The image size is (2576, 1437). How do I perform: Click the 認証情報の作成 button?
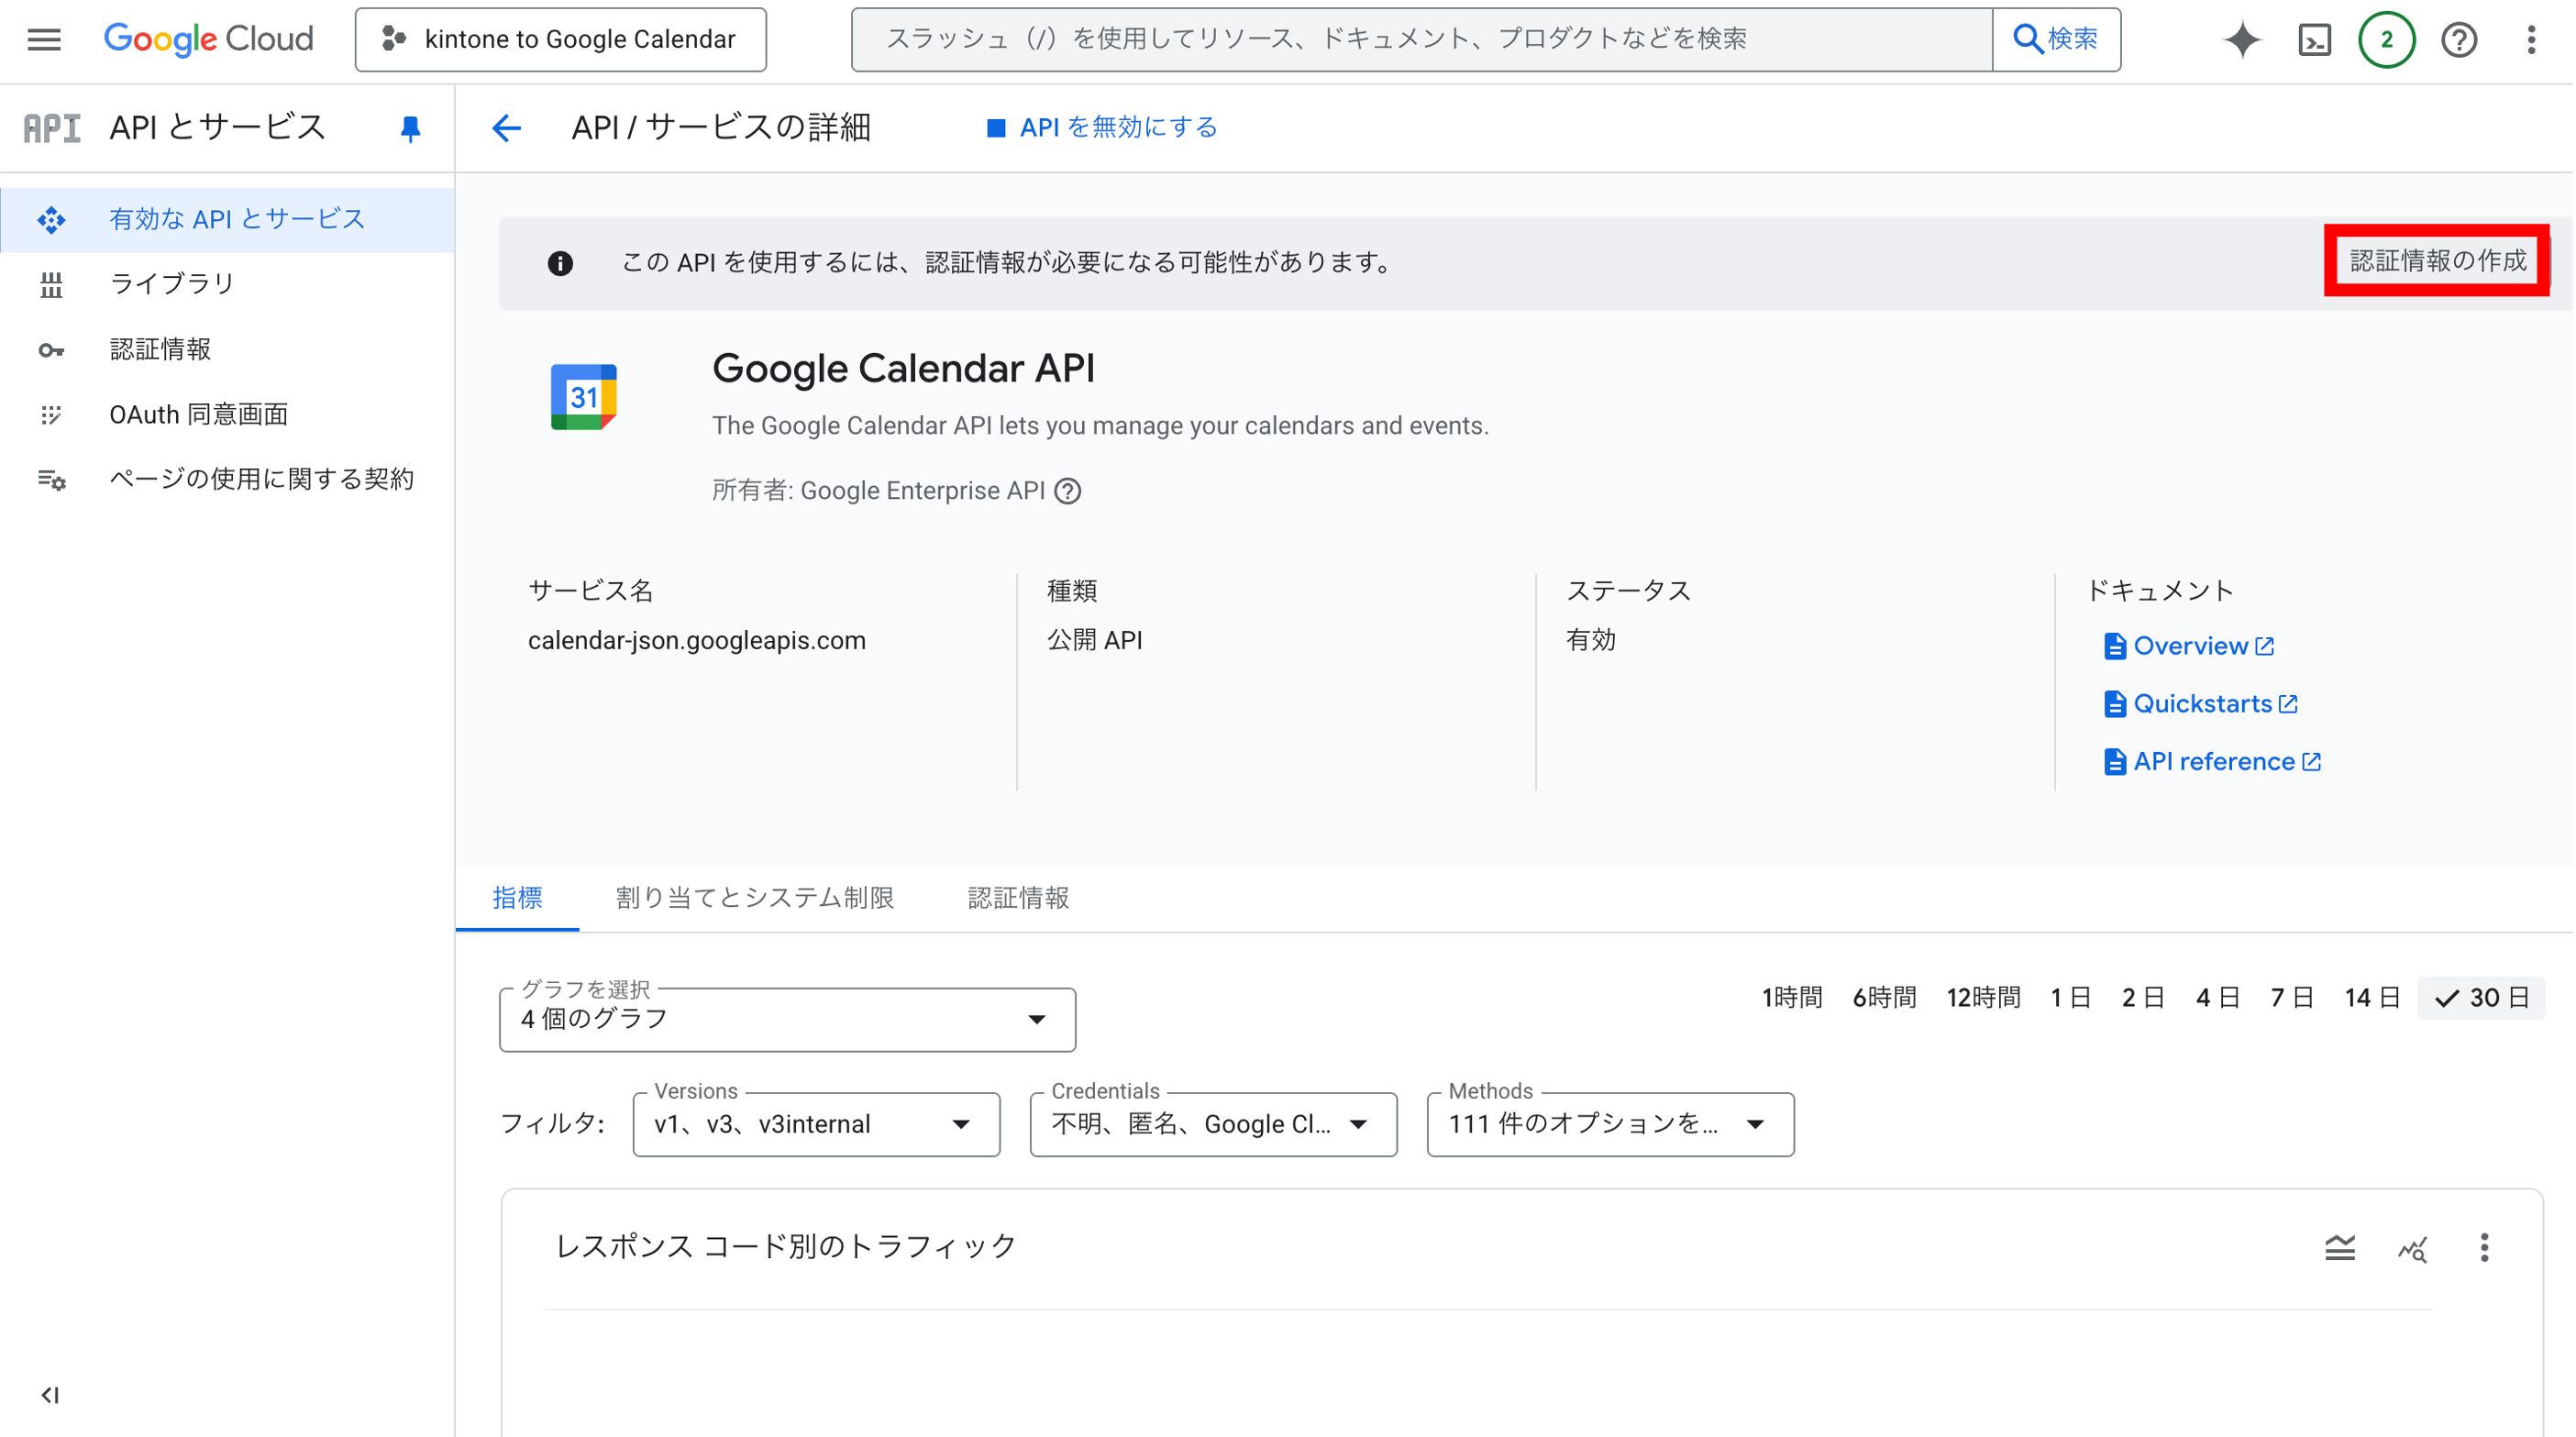coord(2437,261)
